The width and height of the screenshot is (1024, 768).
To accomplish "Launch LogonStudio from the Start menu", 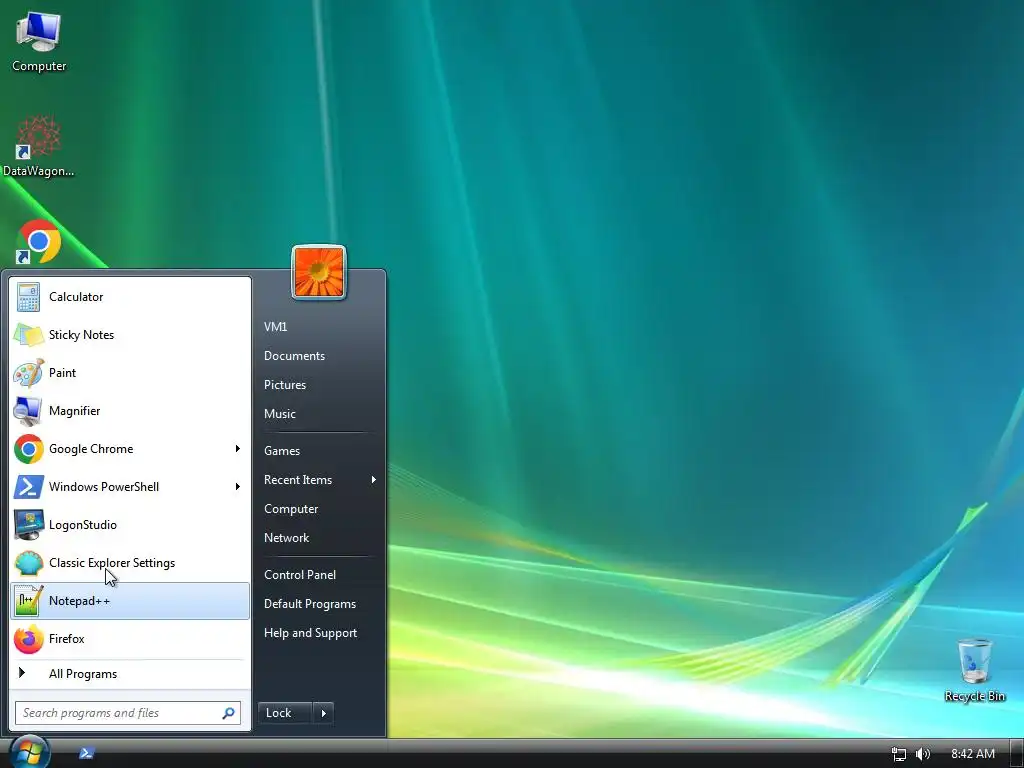I will coord(130,524).
